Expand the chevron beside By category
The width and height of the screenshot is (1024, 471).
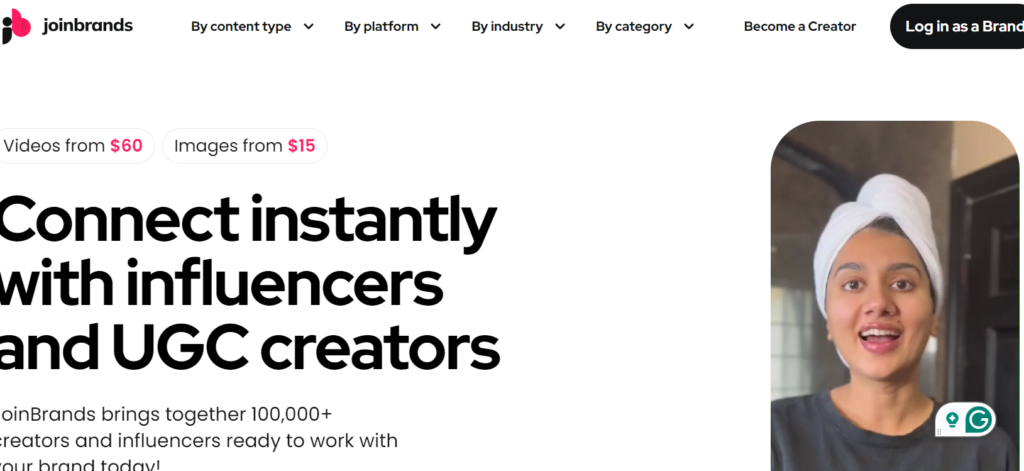coord(689,27)
